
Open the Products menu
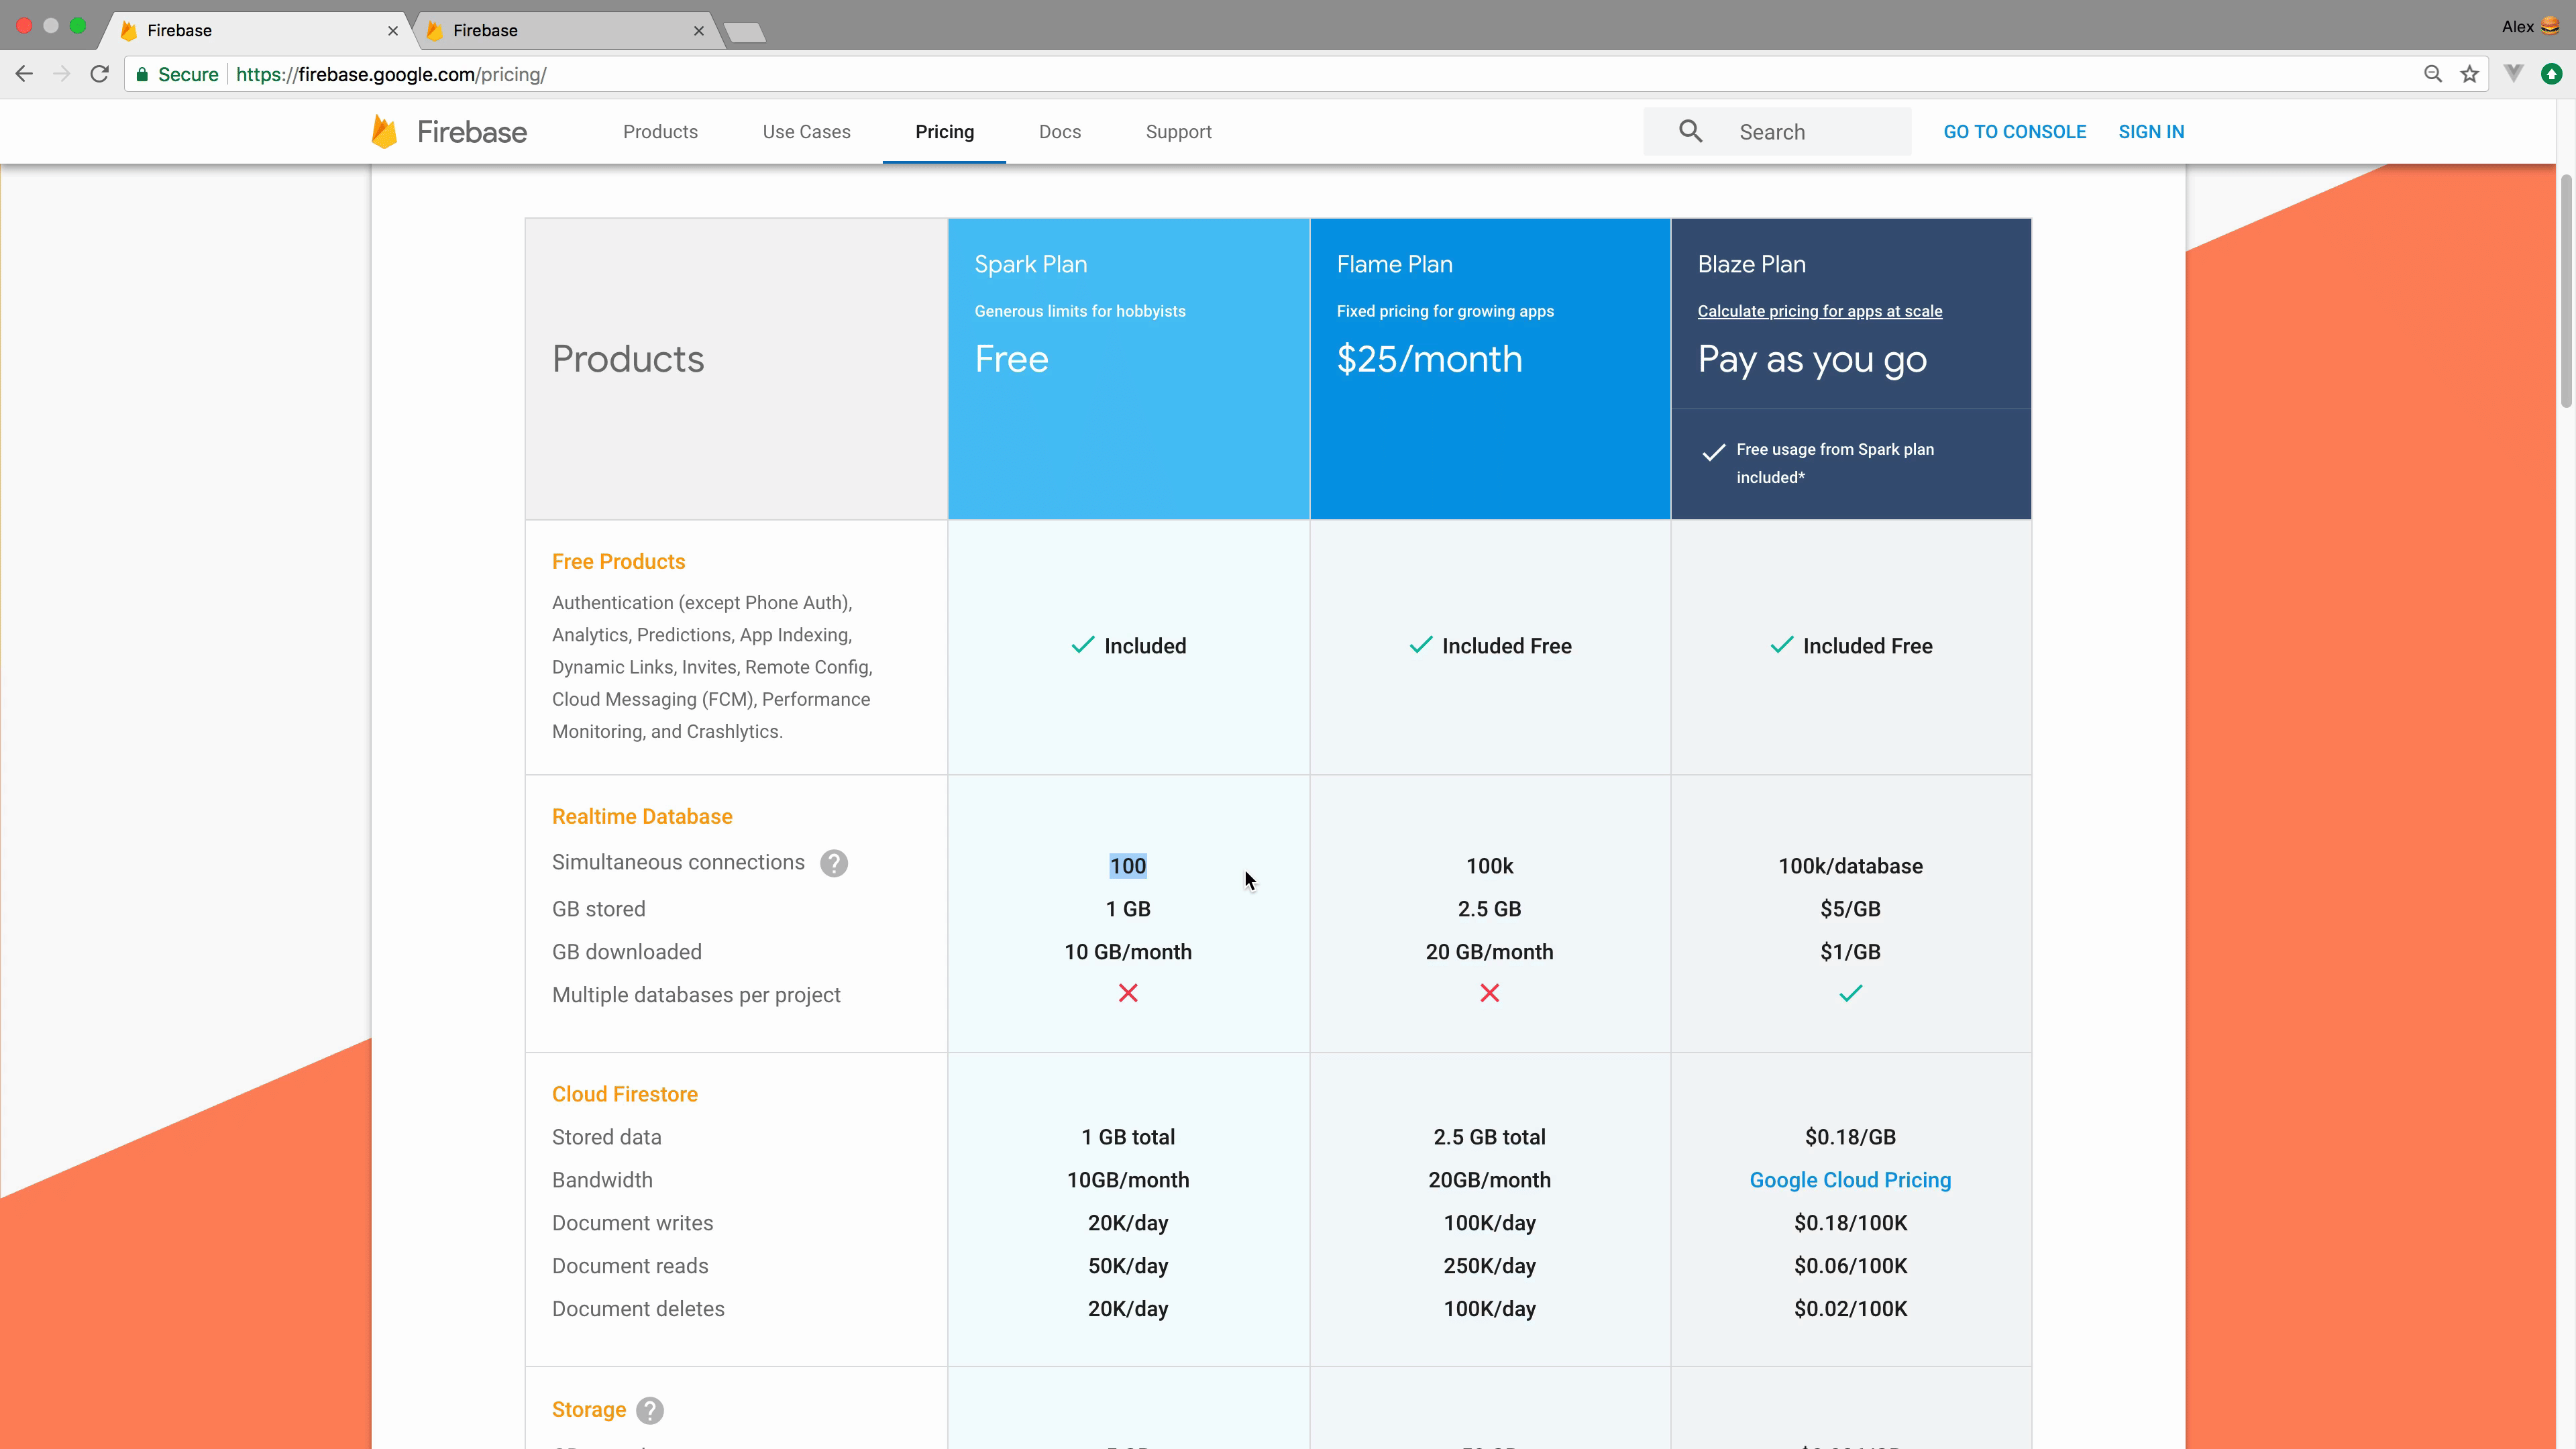point(660,132)
